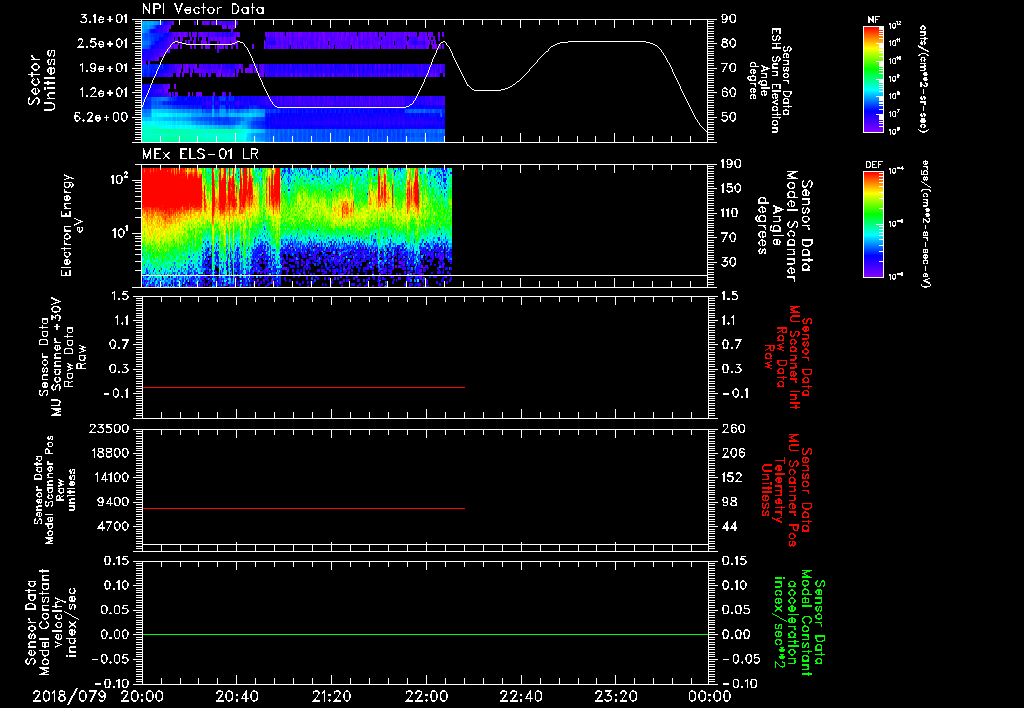This screenshot has width=1024, height=708.
Task: Click the red line in the Scanner Pos panel
Action: pos(303,508)
